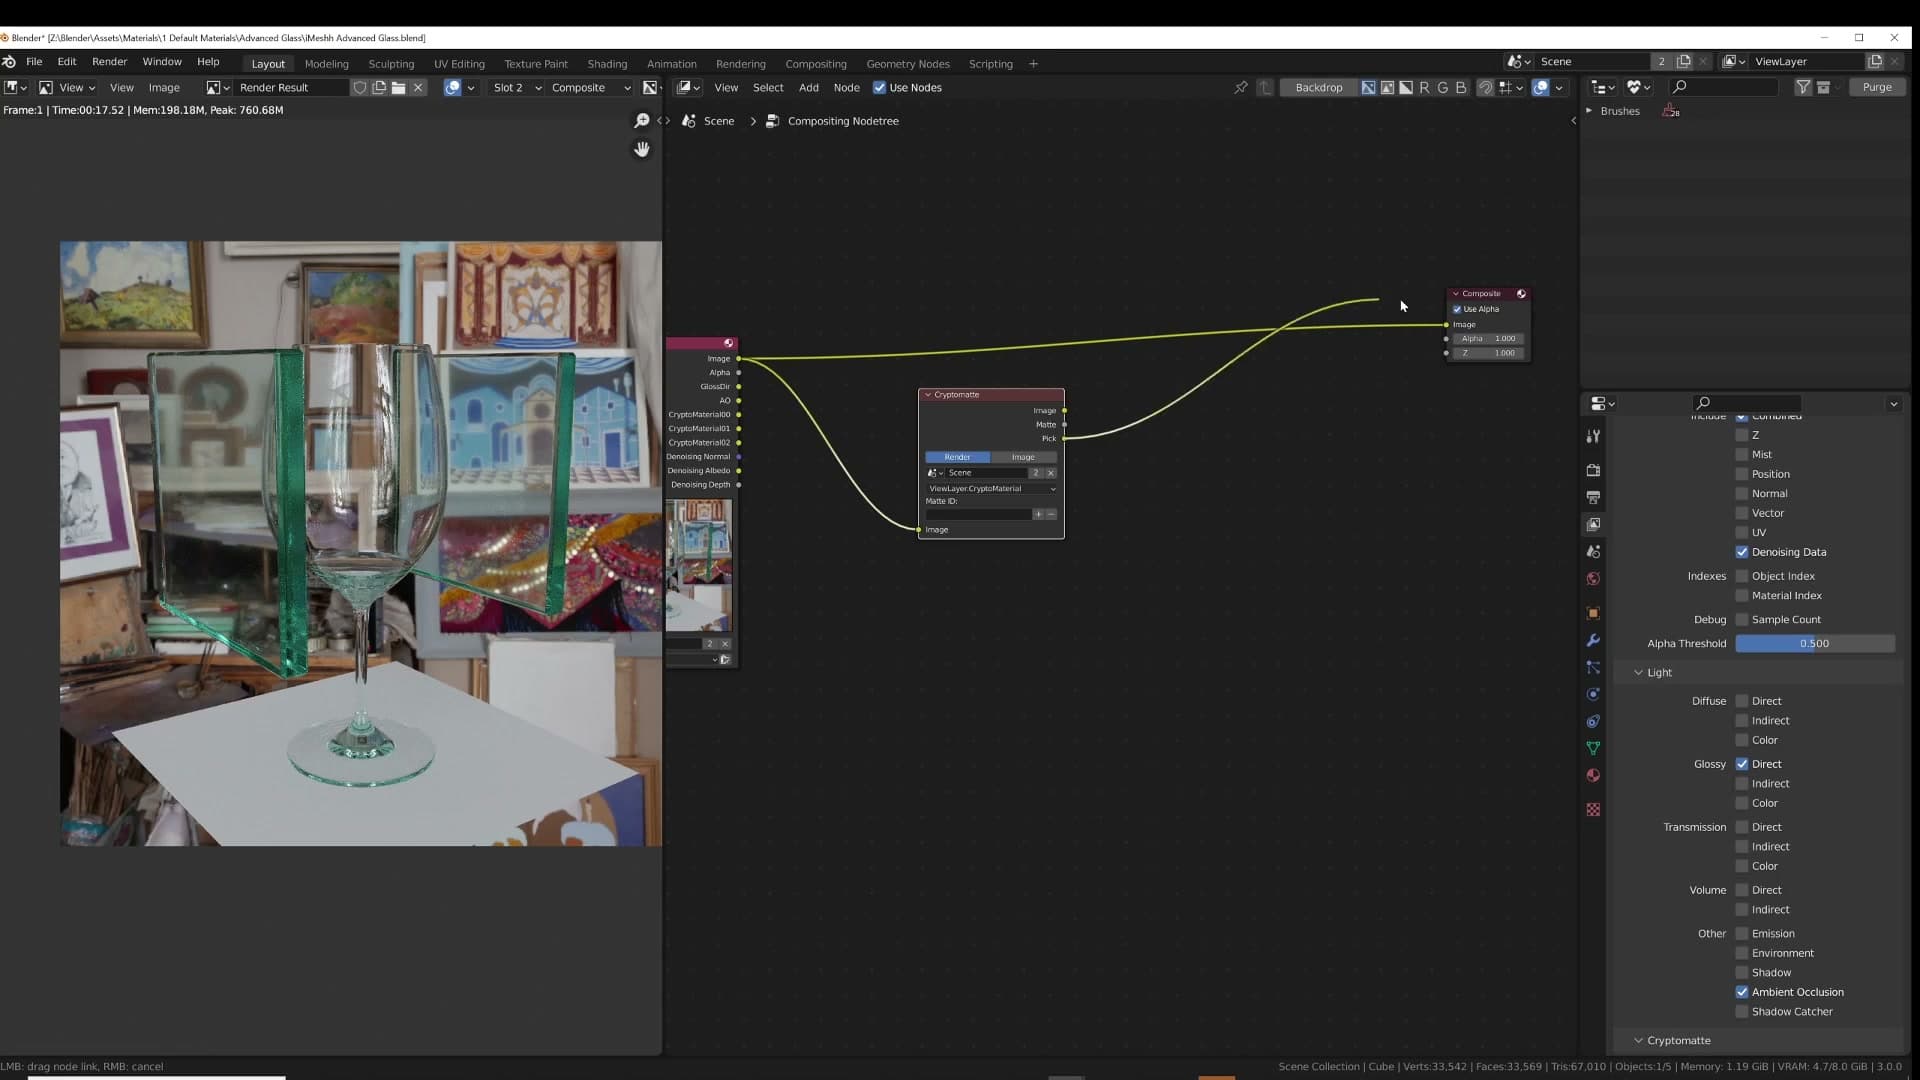This screenshot has width=1920, height=1080.
Task: Click the Composite node Alpha value field
Action: tap(1488, 339)
